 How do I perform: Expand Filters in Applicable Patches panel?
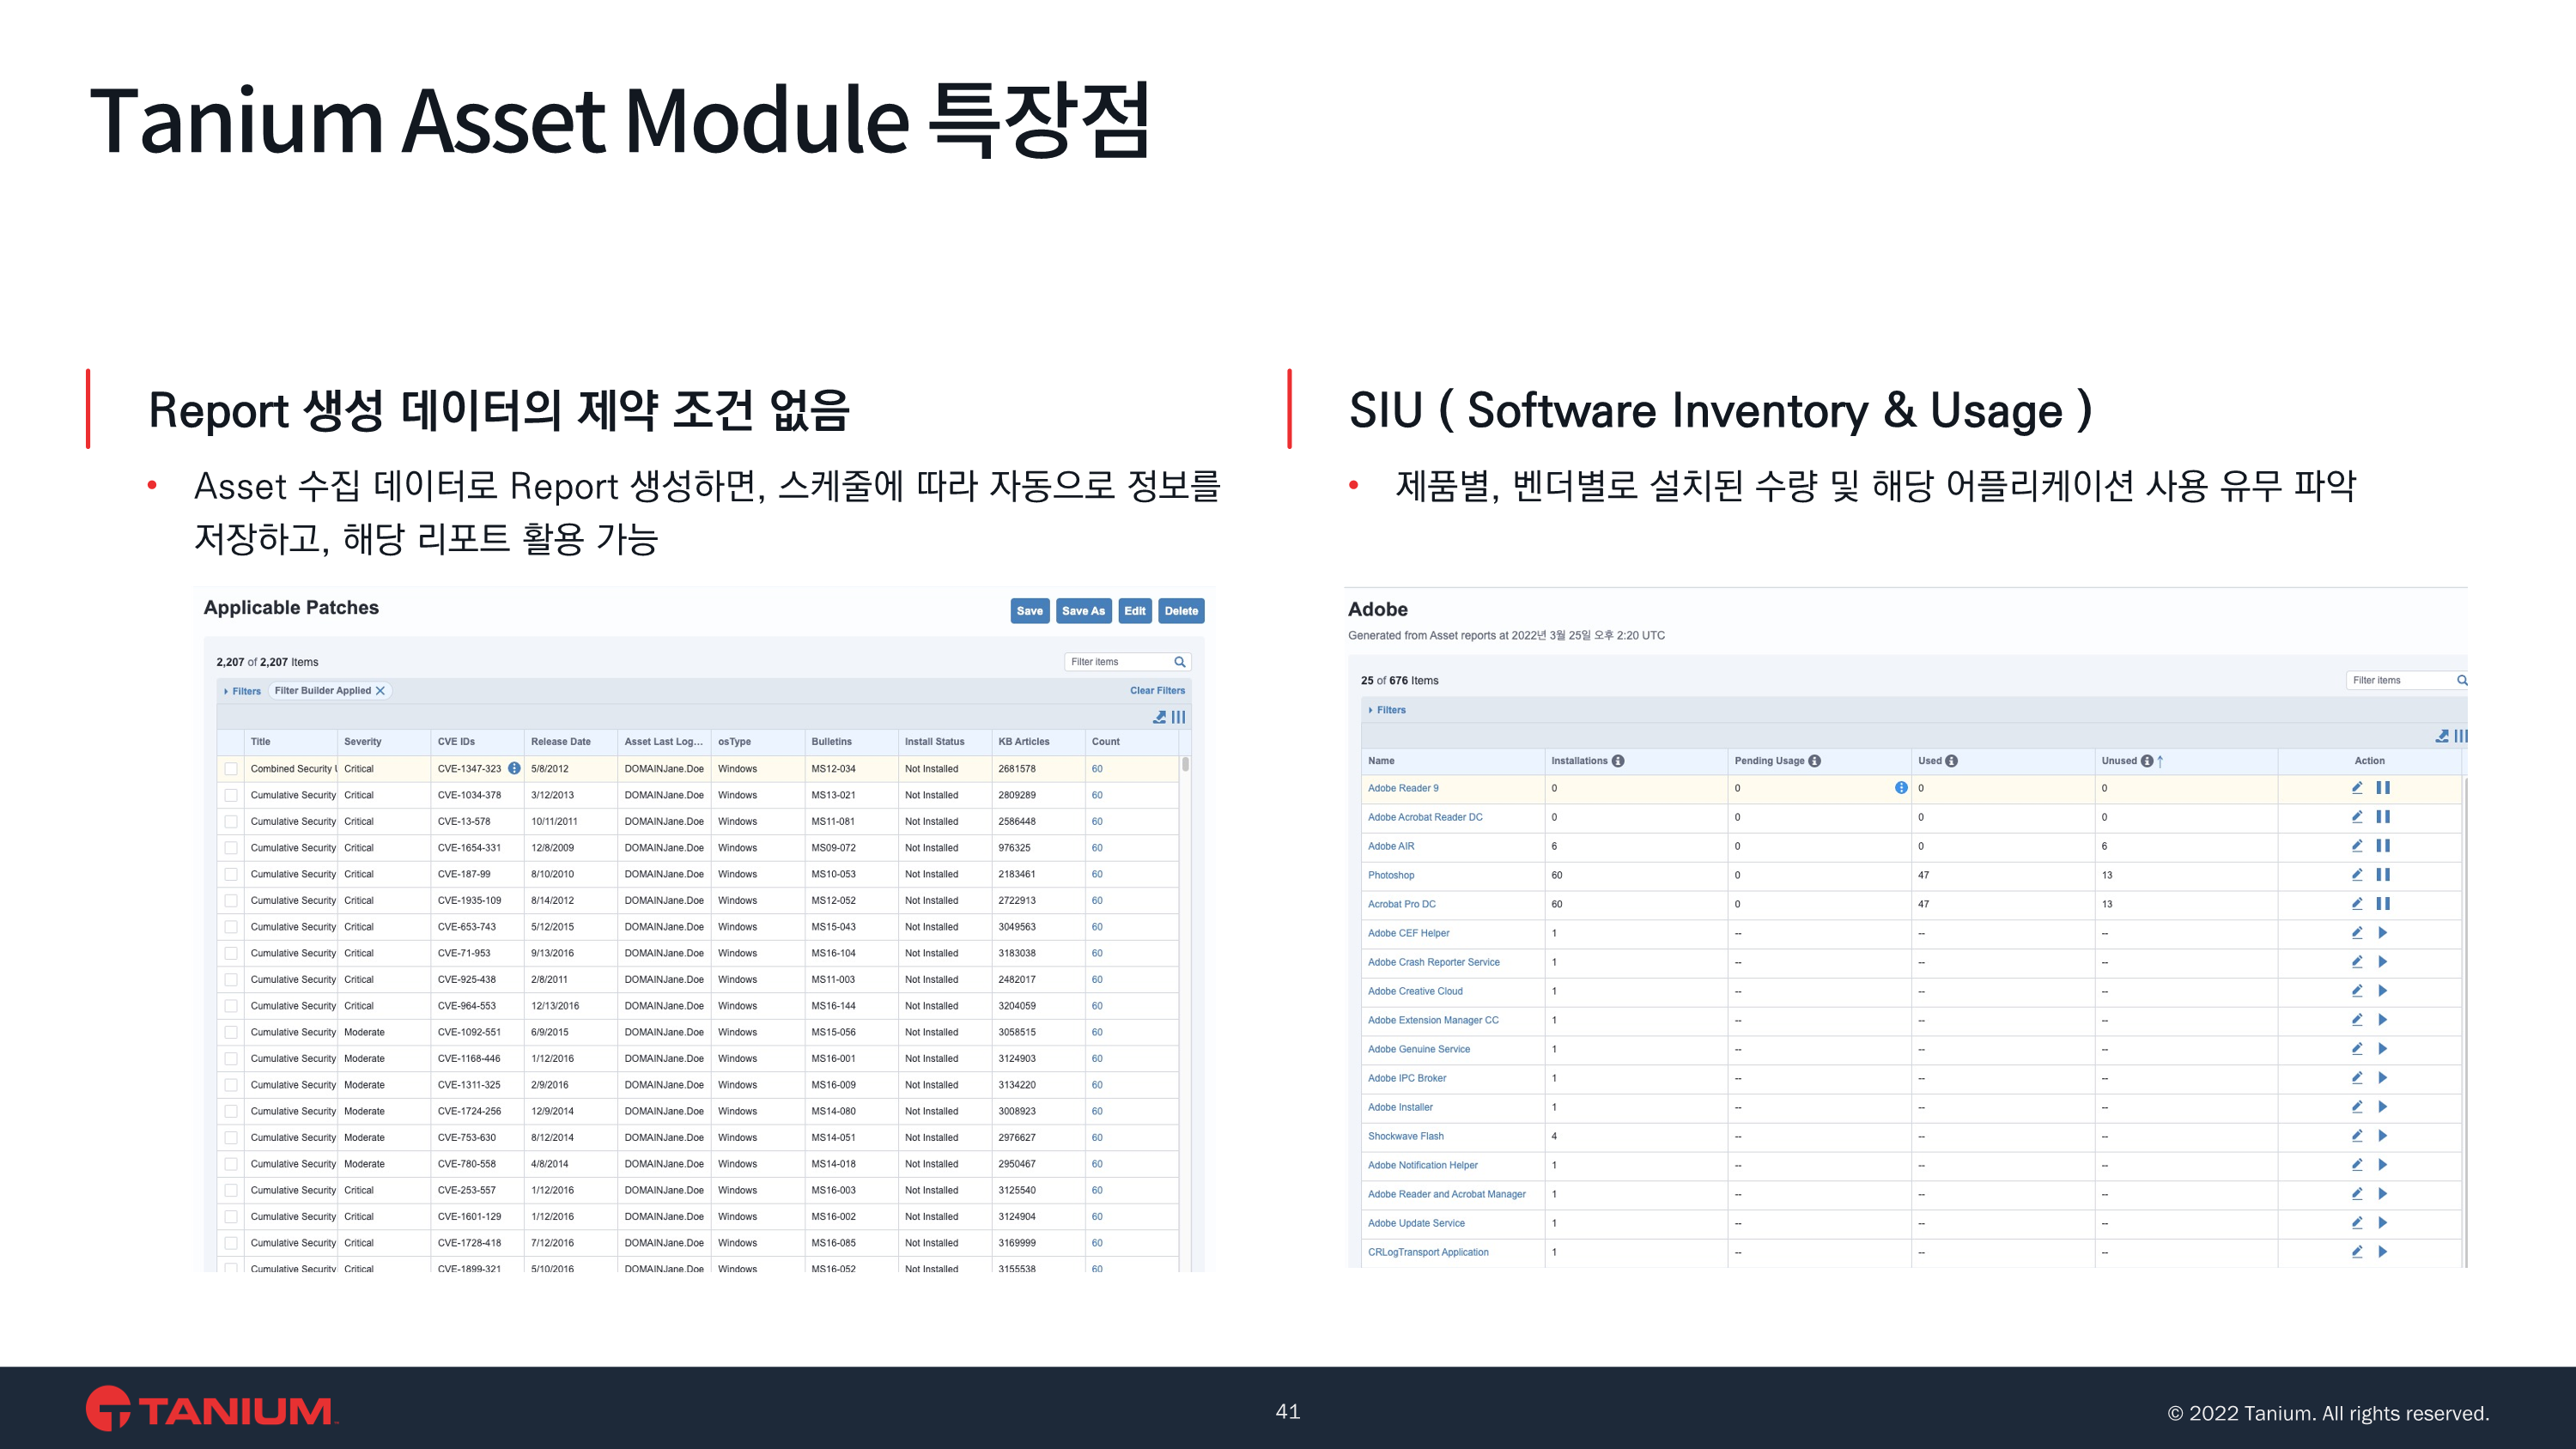tap(242, 691)
